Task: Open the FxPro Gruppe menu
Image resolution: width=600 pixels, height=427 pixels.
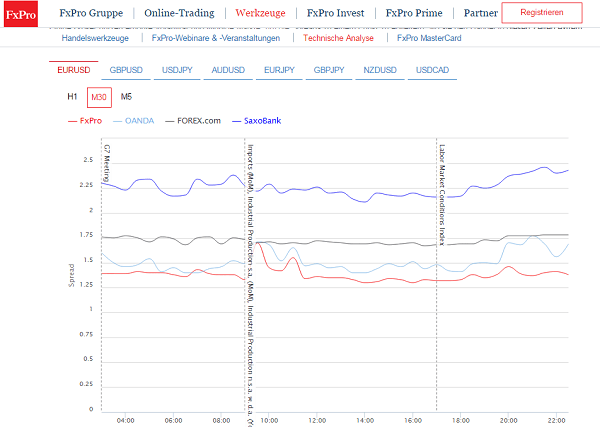Action: [x=91, y=13]
